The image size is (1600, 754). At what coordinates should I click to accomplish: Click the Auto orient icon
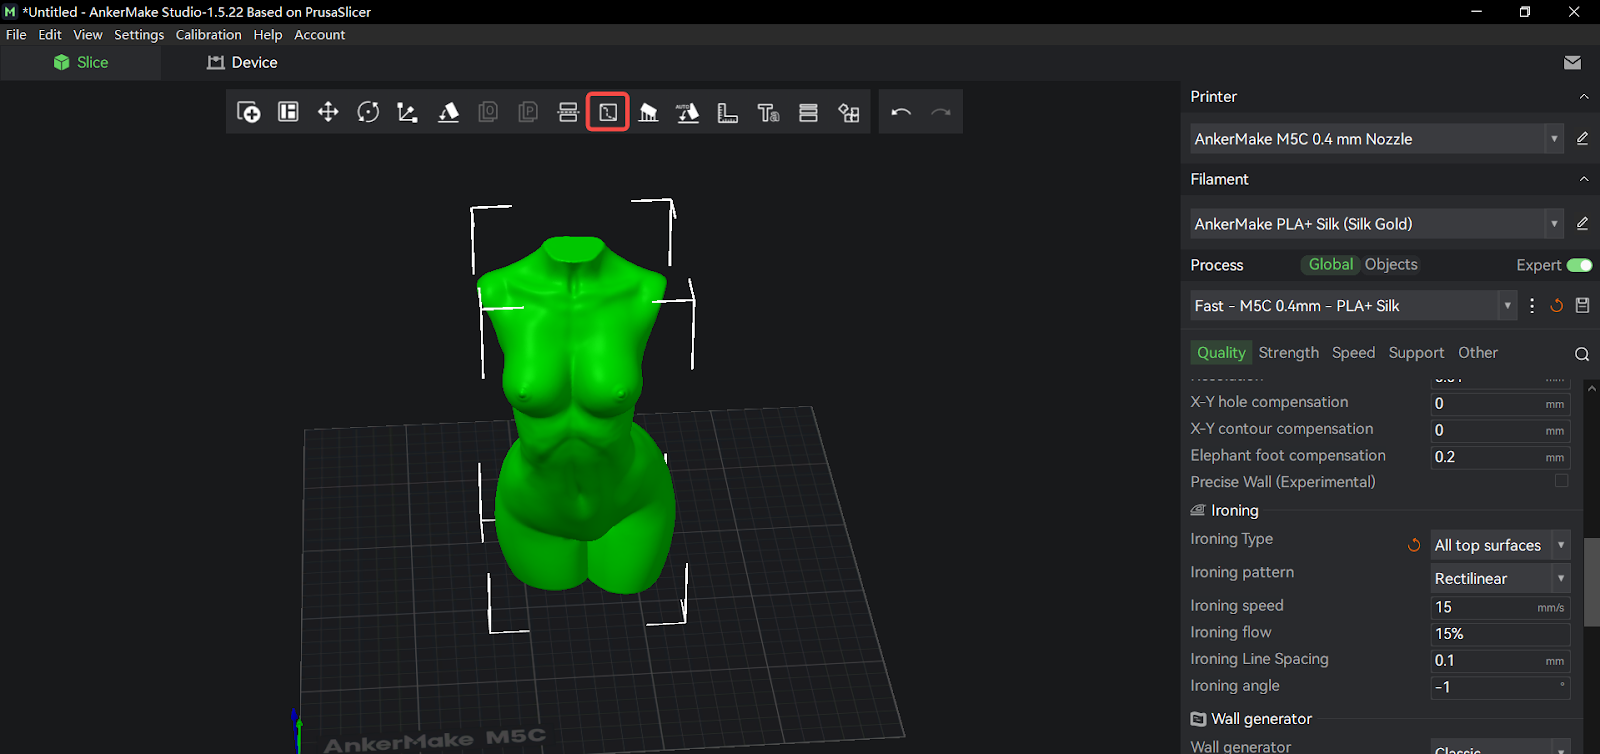[688, 112]
